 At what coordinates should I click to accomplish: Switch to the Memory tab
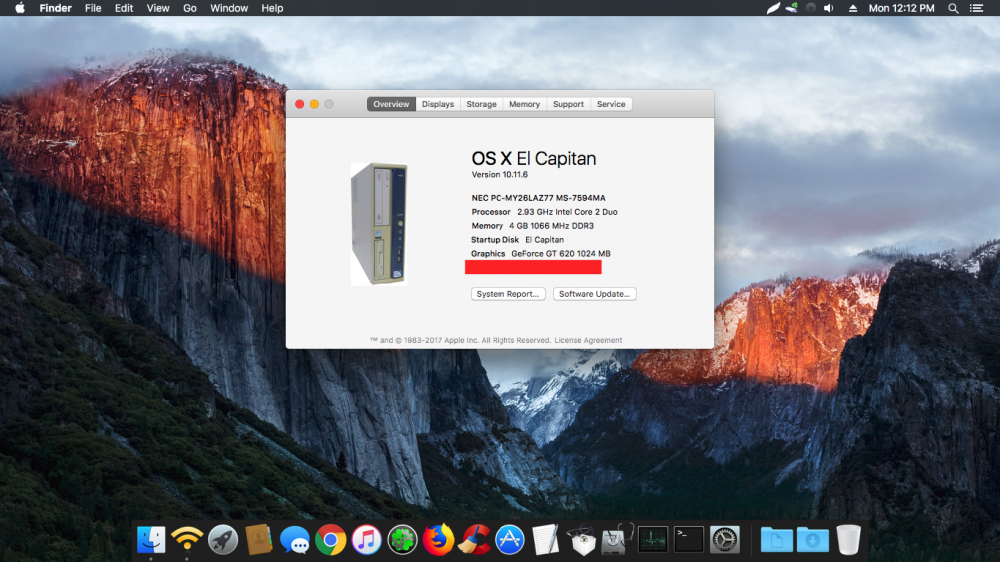(x=524, y=104)
